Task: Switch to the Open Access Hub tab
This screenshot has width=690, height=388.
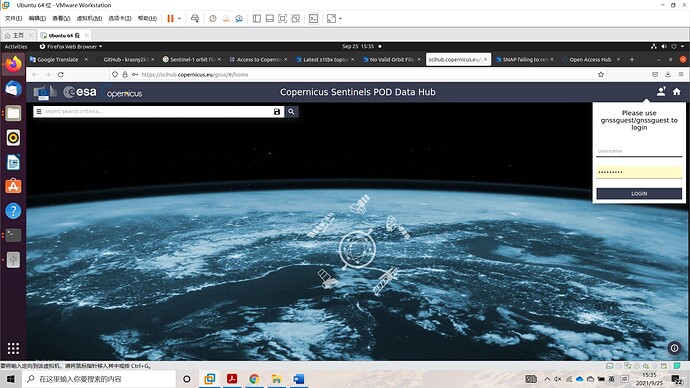Action: point(590,59)
